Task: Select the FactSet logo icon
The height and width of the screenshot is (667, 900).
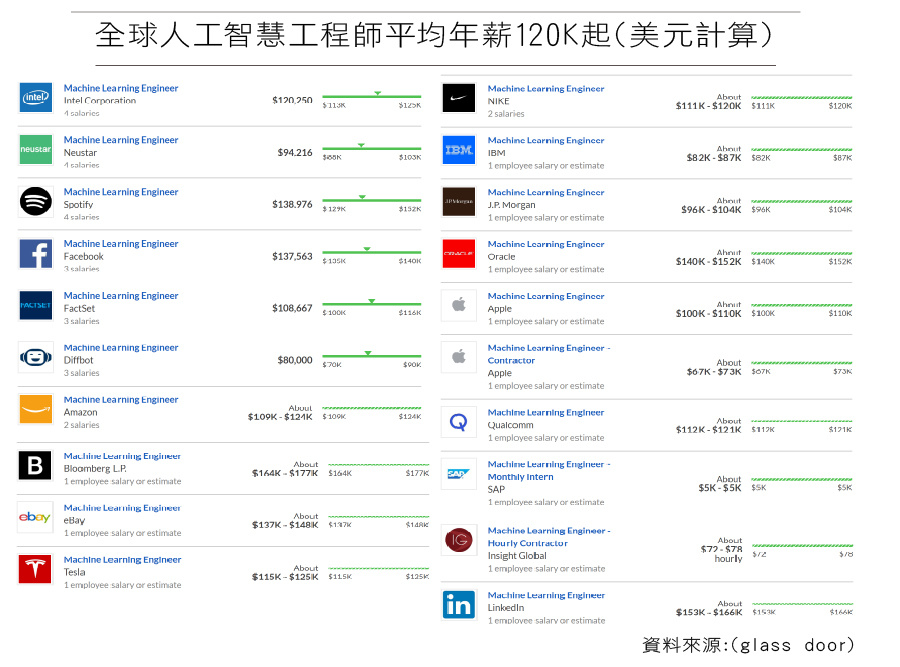Action: click(x=36, y=305)
